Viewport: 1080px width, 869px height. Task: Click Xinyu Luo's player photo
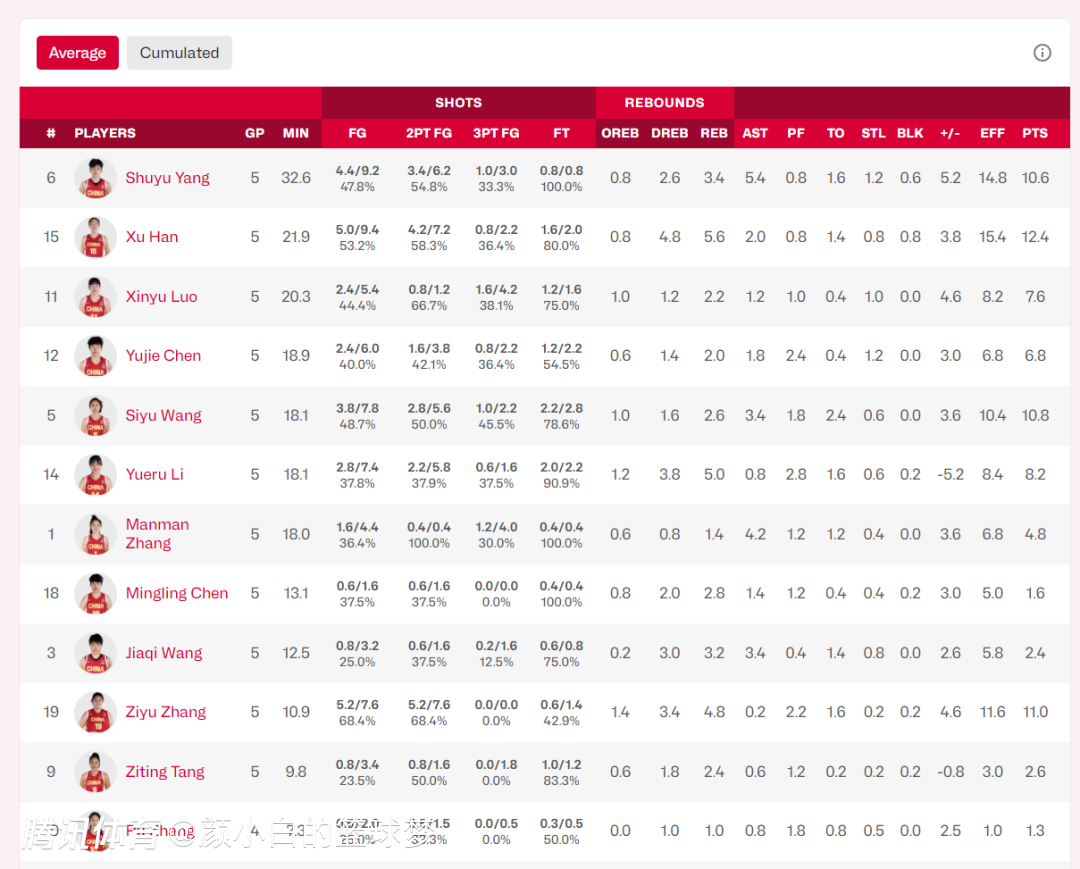[95, 297]
